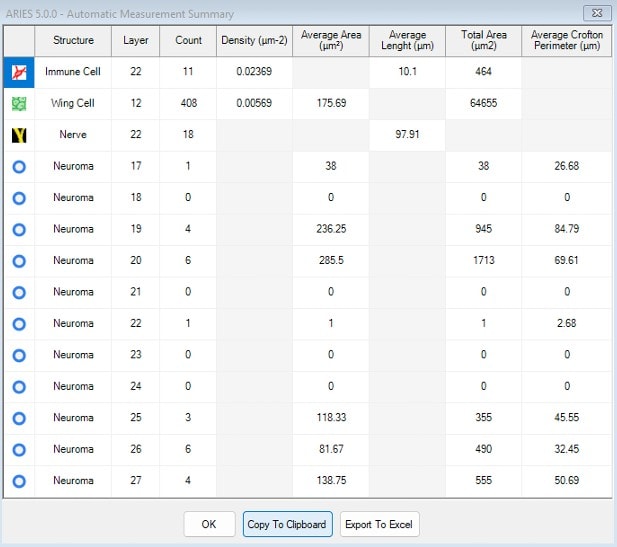
Task: Click Neuroma circle icon for layer 21
Action: [x=19, y=292]
